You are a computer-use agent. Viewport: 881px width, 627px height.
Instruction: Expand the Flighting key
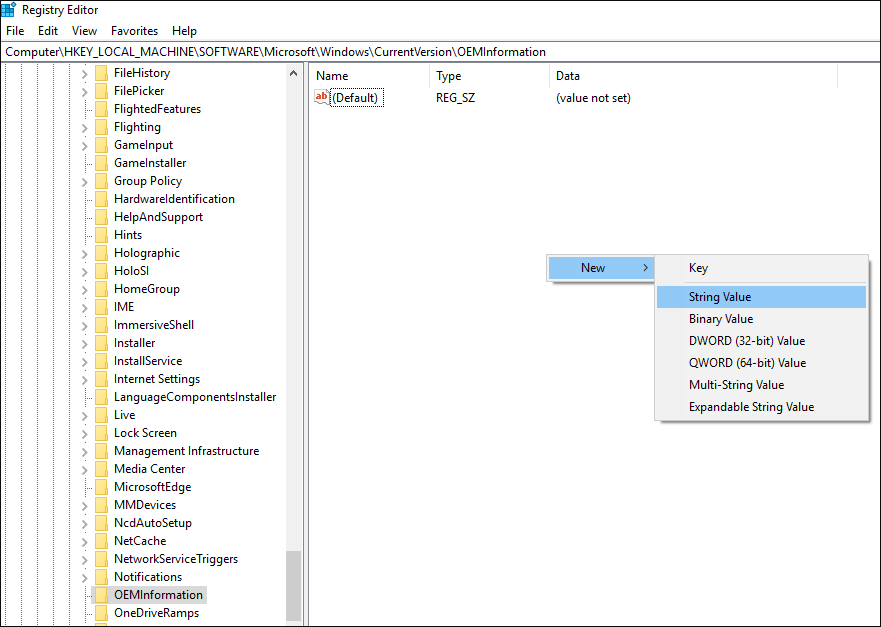coord(84,128)
